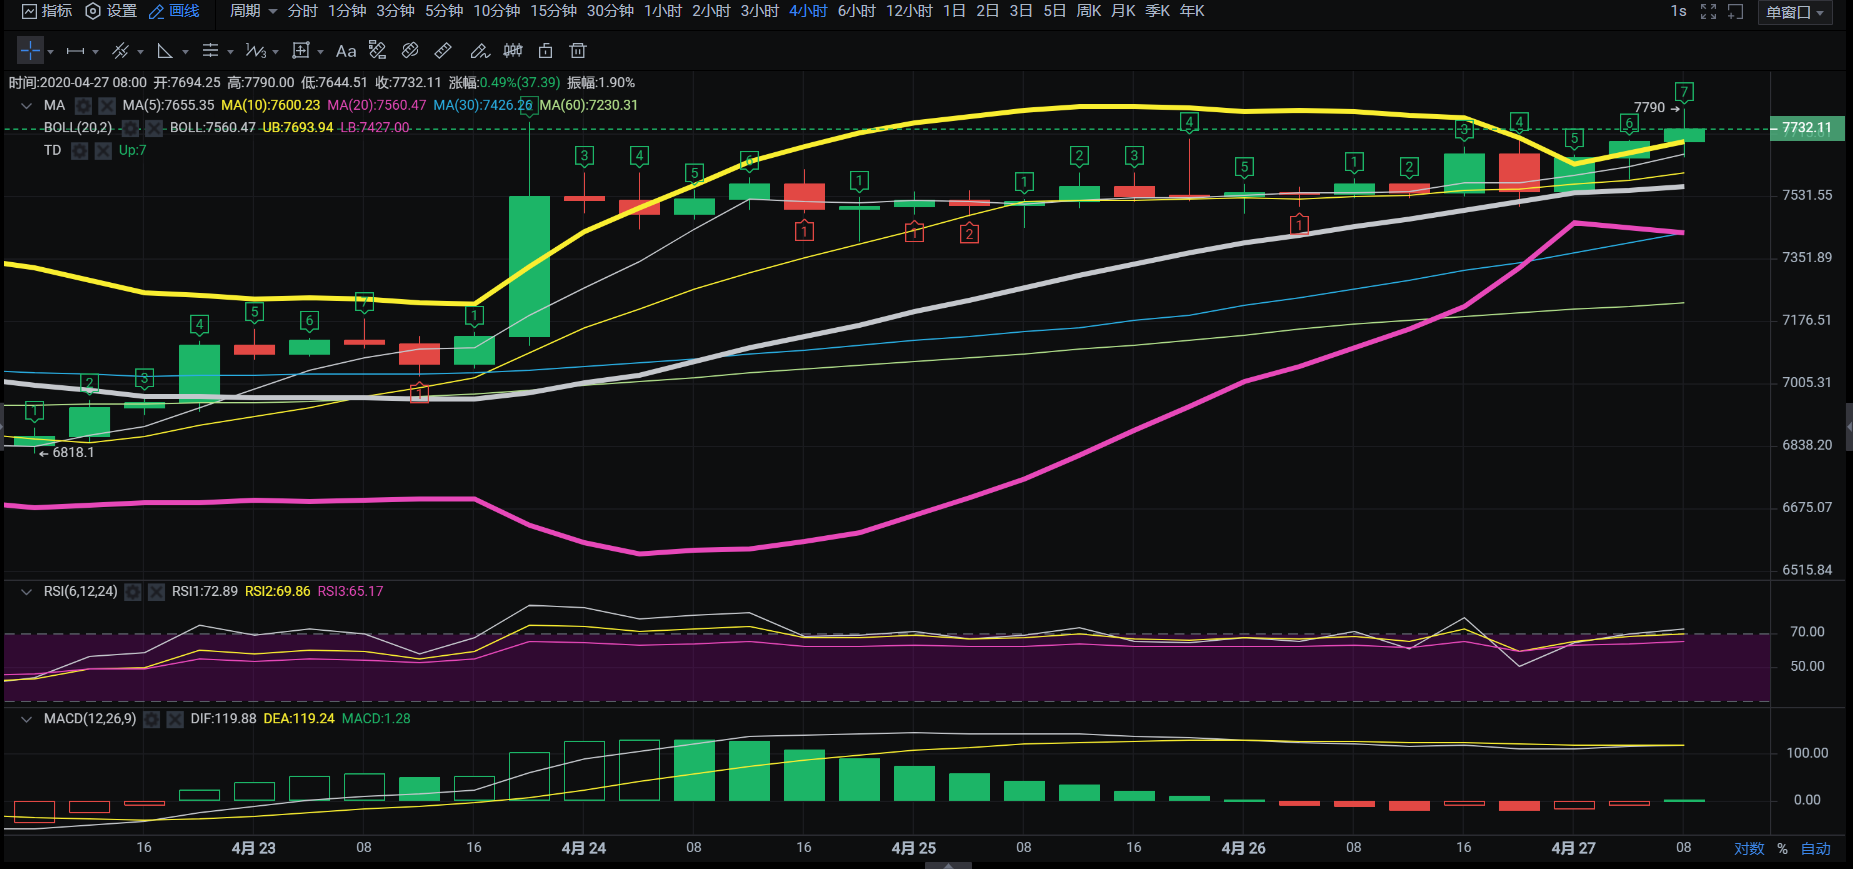Select the 4小时 timeframe tab
1853x869 pixels.
808,11
